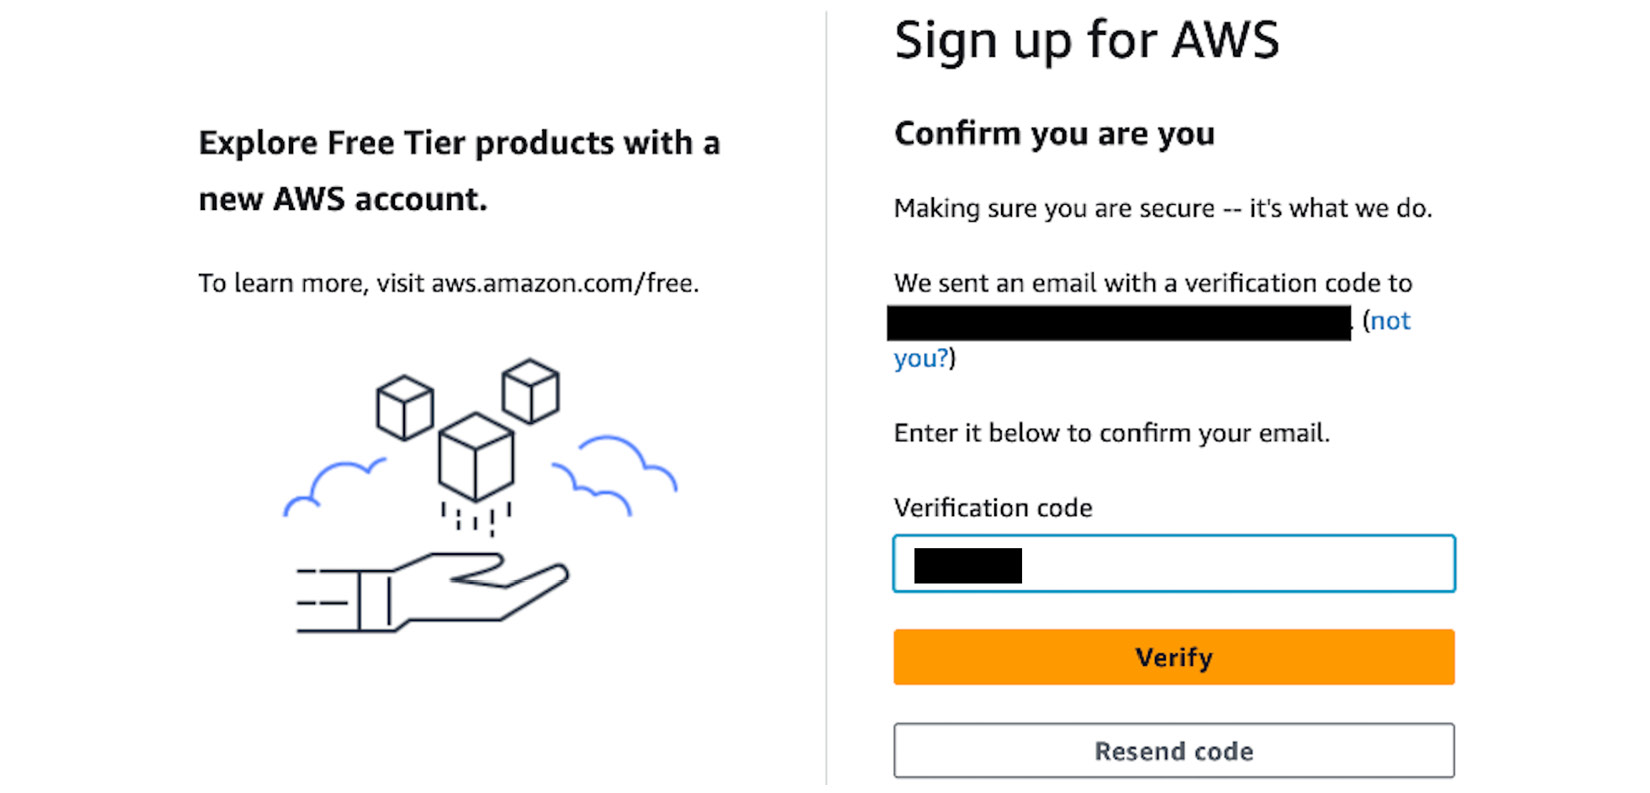Click the open hand illustration

433,592
